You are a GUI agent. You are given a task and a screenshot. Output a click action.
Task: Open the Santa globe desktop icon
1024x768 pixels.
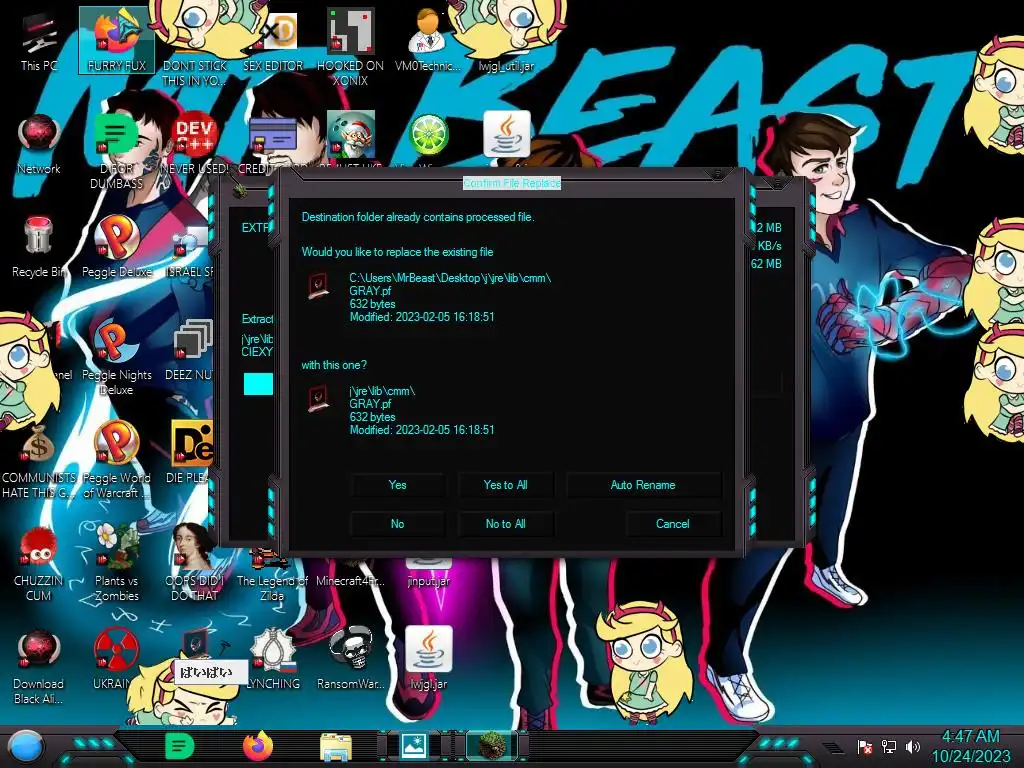[x=351, y=135]
